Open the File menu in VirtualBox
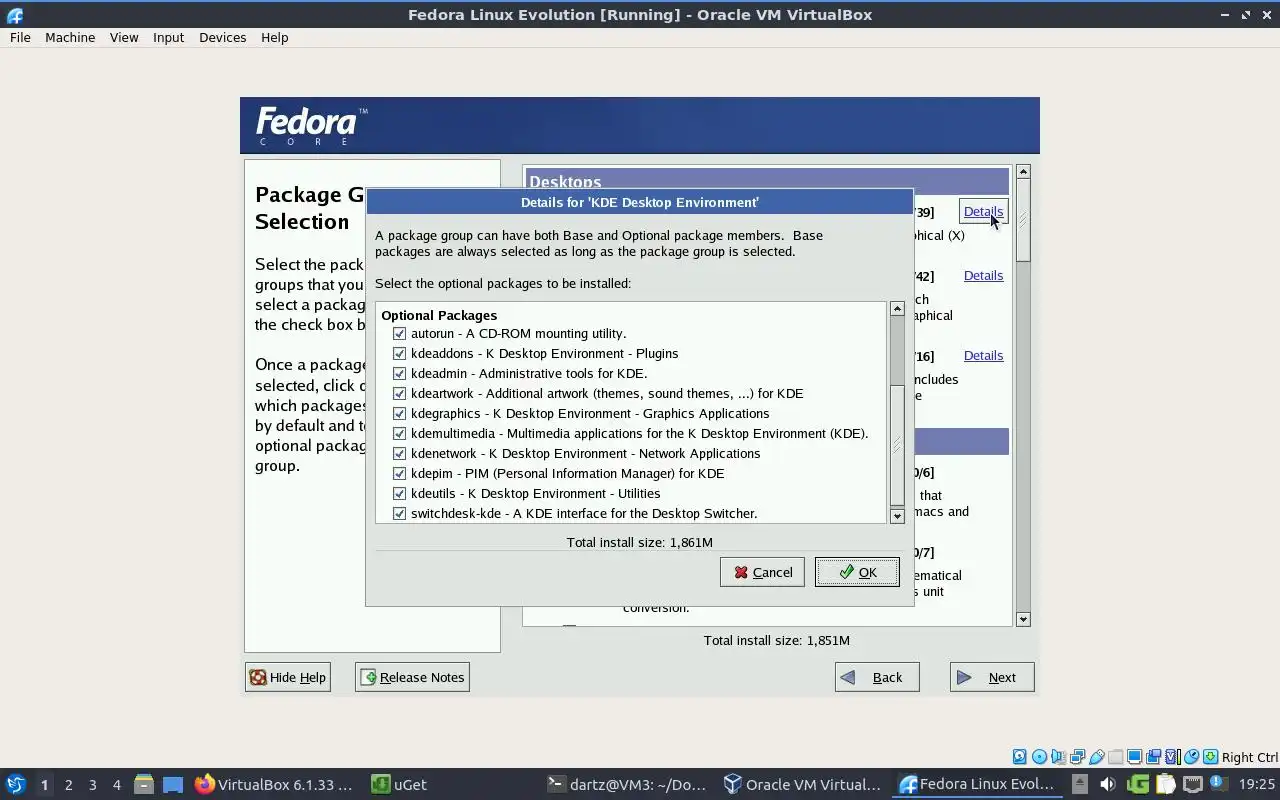This screenshot has height=800, width=1280. [20, 37]
